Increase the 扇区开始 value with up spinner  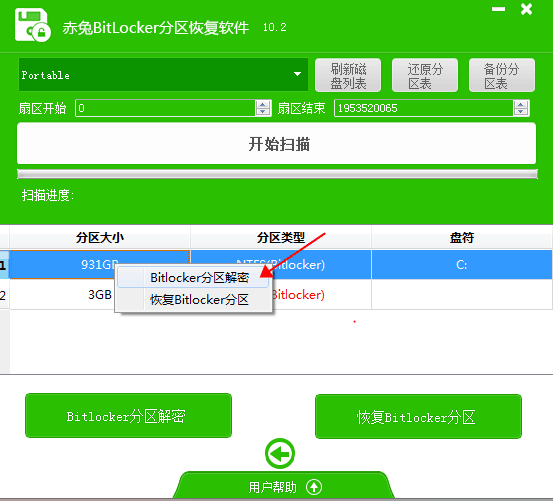pos(262,104)
